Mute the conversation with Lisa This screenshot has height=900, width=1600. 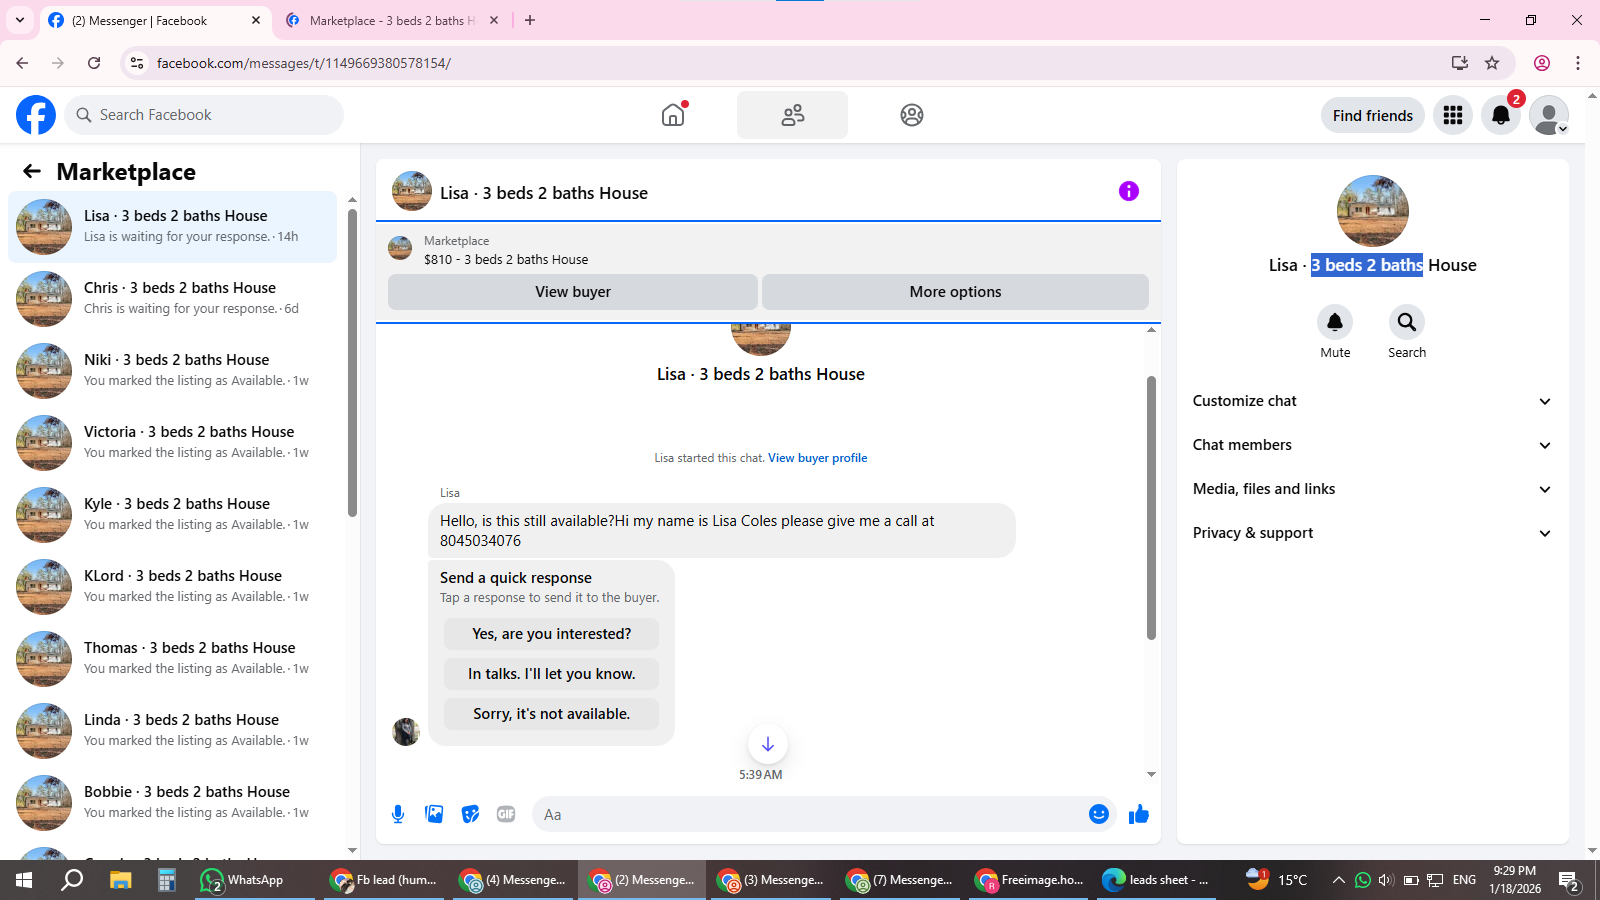tap(1335, 322)
